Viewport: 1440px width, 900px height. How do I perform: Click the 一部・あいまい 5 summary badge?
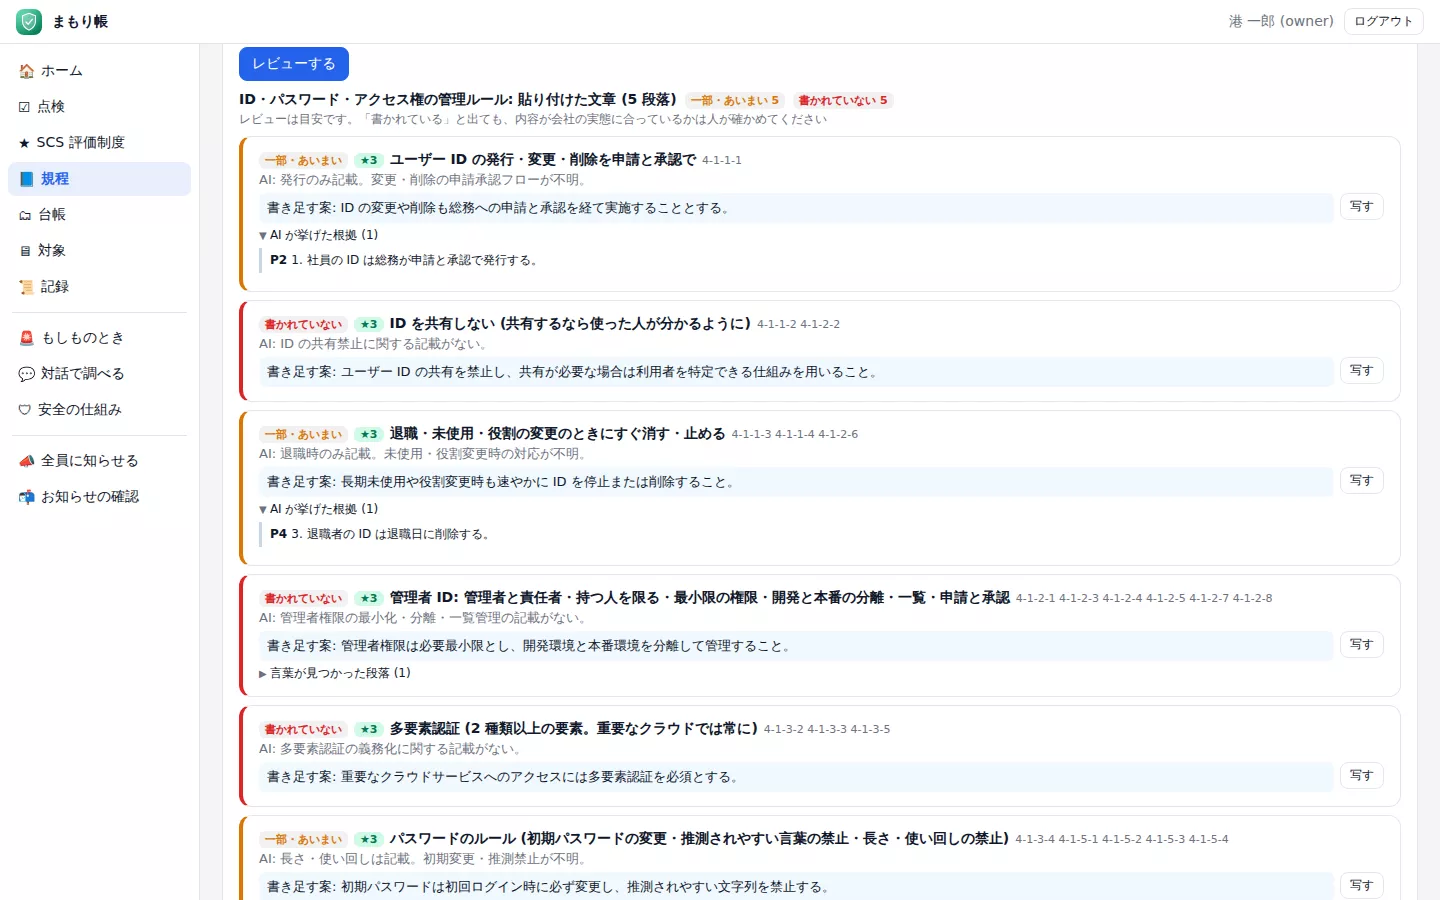click(x=735, y=100)
